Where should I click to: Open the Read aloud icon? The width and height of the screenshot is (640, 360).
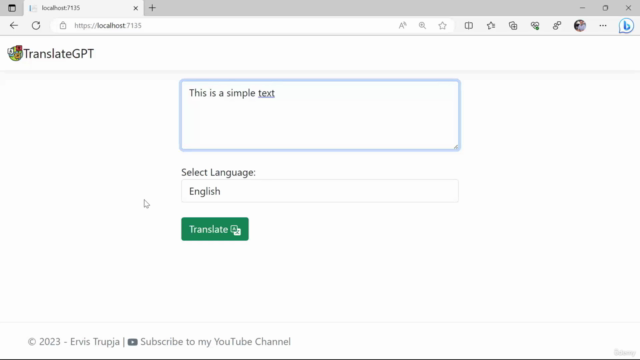coord(402,25)
